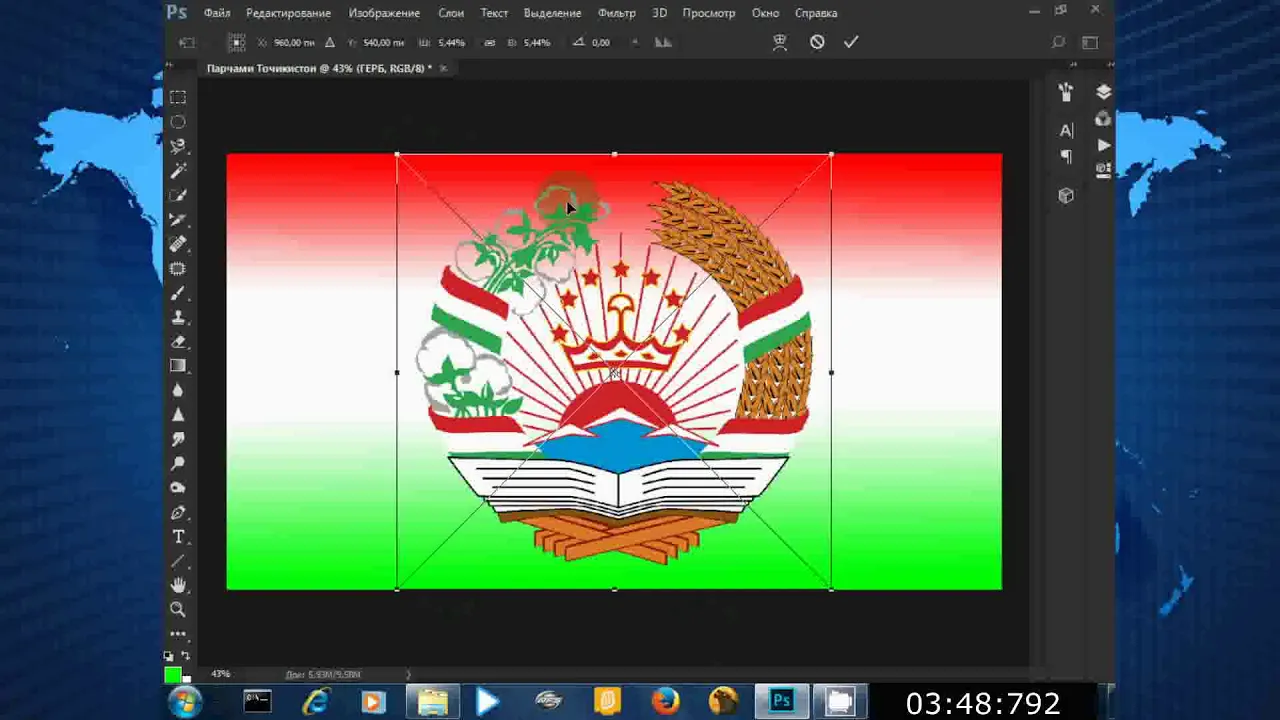Open the Справка menu
1280x720 pixels.
[816, 13]
